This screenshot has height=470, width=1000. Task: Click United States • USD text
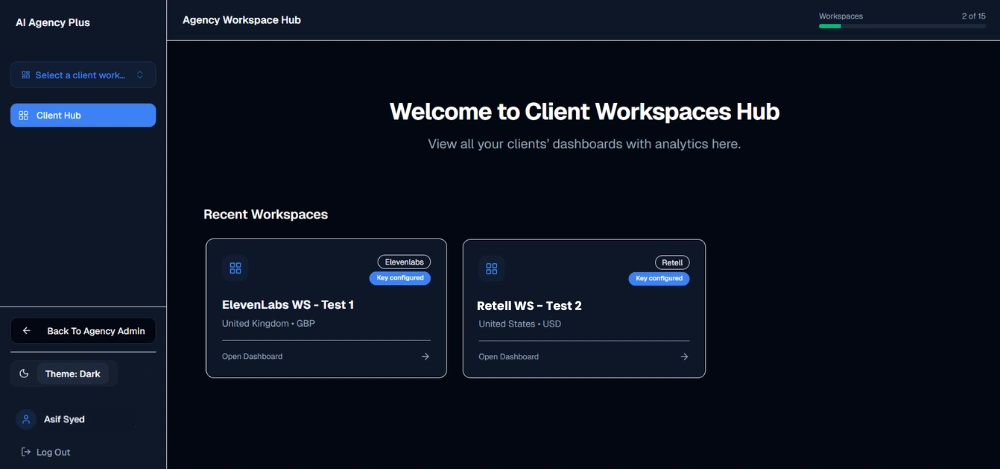coord(520,324)
